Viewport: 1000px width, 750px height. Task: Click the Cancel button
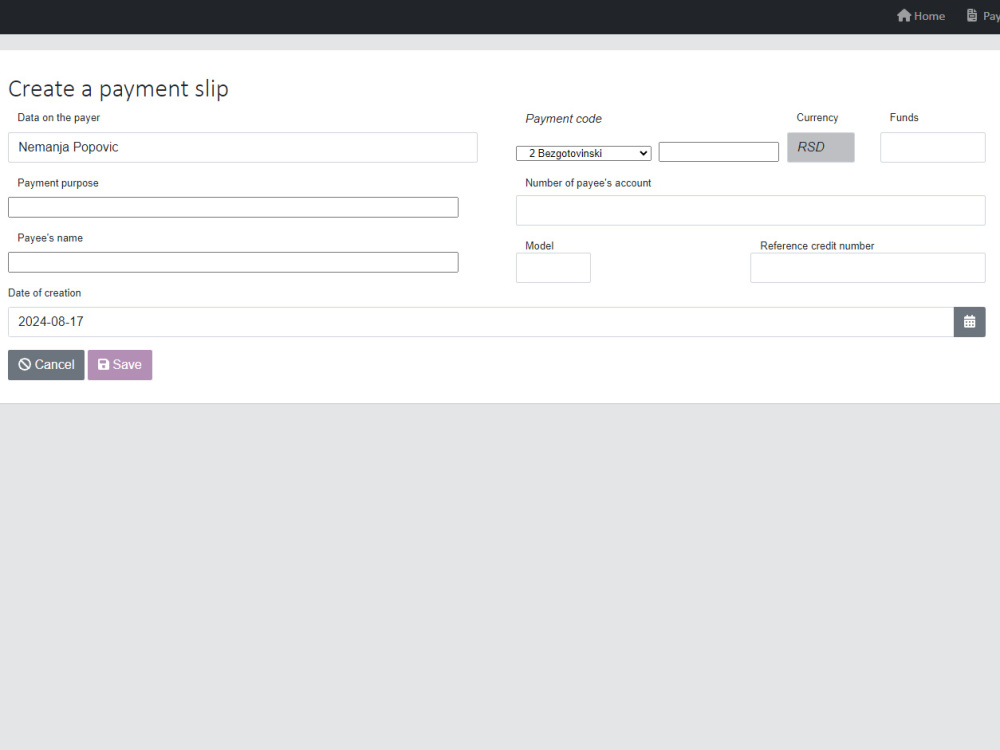pyautogui.click(x=46, y=365)
